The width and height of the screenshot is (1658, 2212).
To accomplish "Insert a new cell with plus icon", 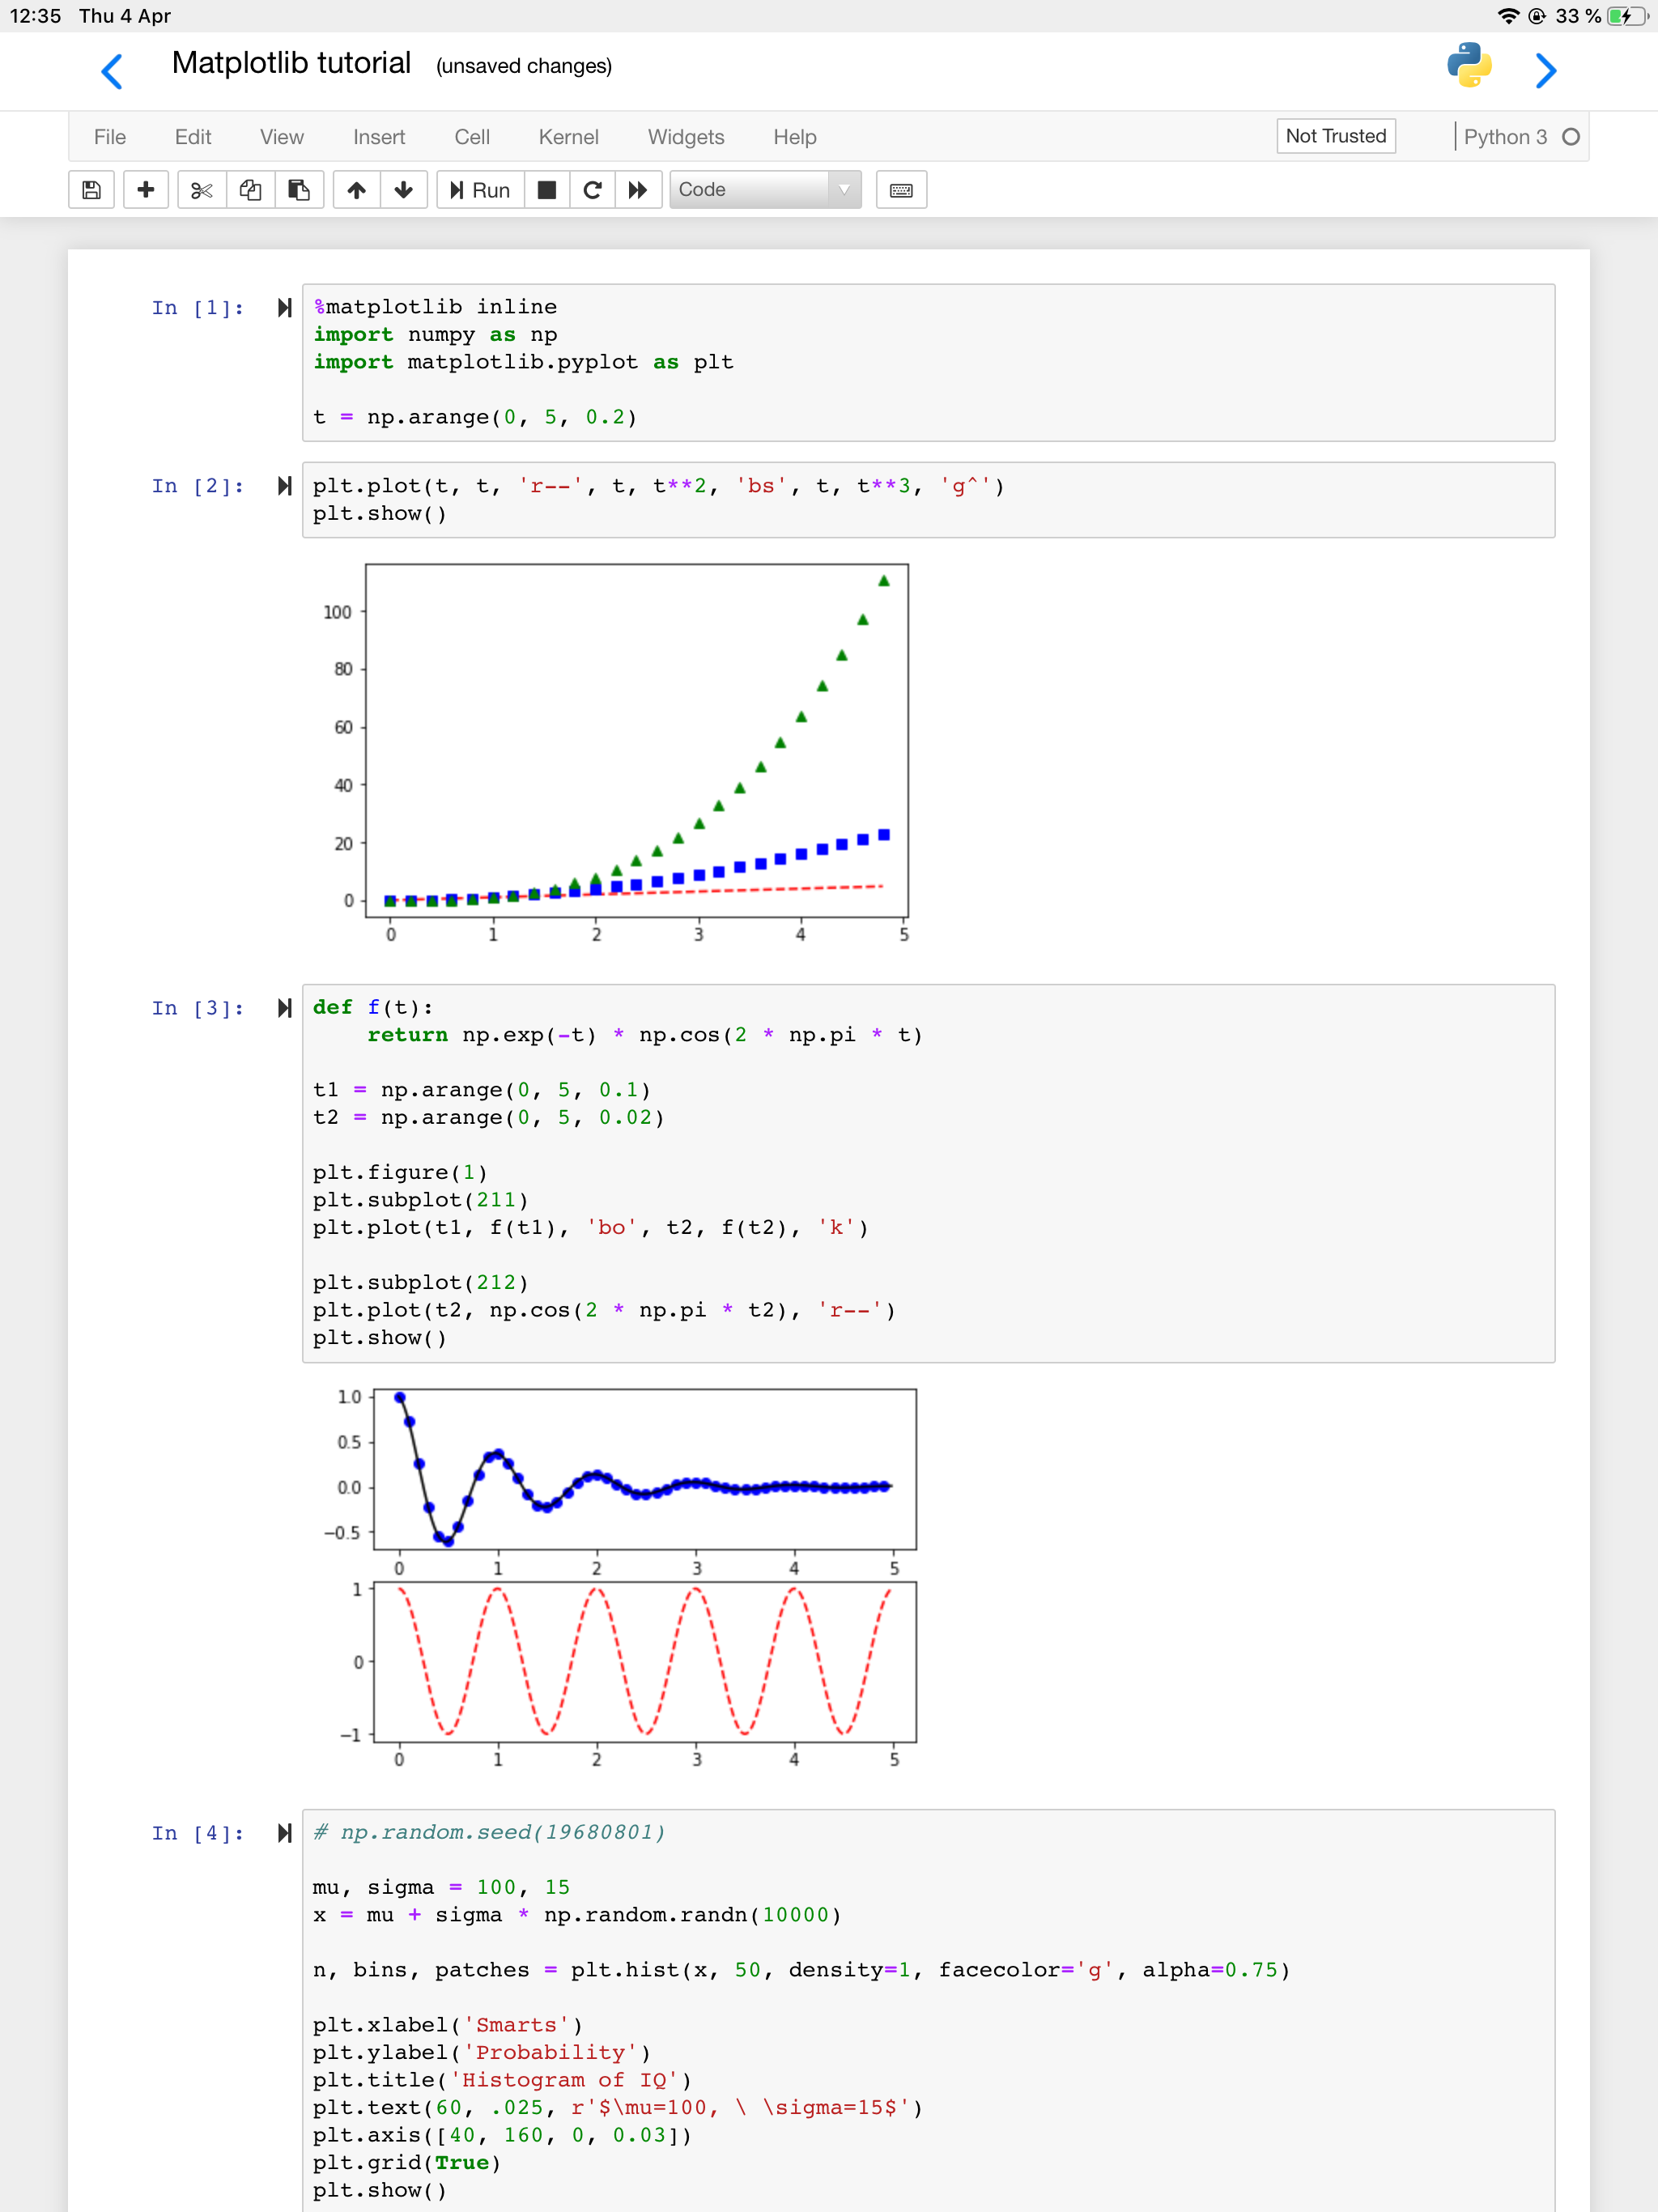I will pos(146,190).
